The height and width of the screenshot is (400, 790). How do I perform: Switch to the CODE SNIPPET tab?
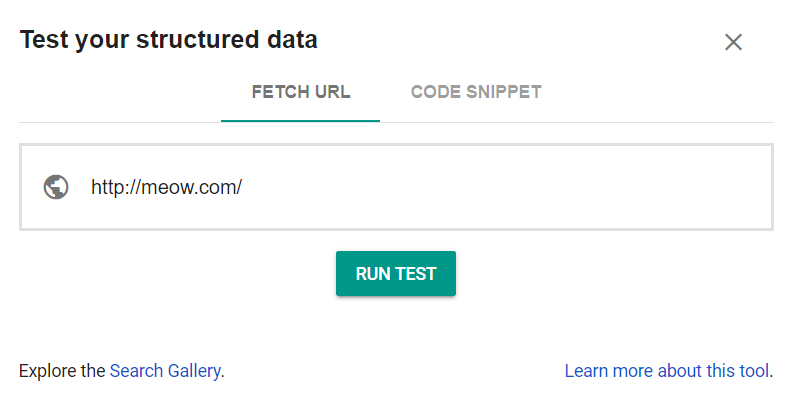[x=476, y=92]
